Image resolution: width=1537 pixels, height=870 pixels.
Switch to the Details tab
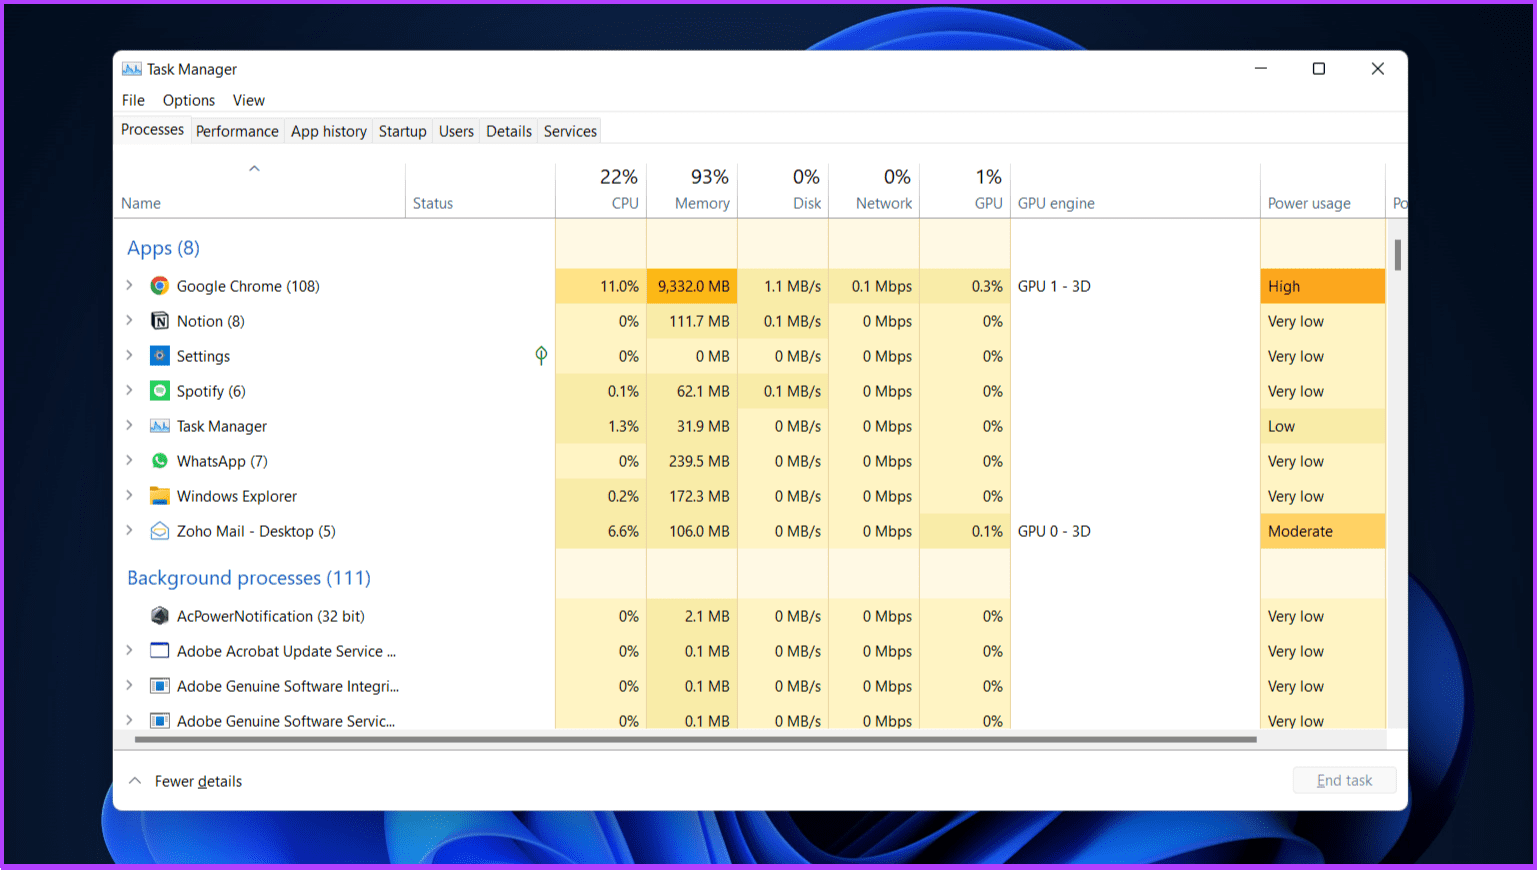click(x=509, y=131)
